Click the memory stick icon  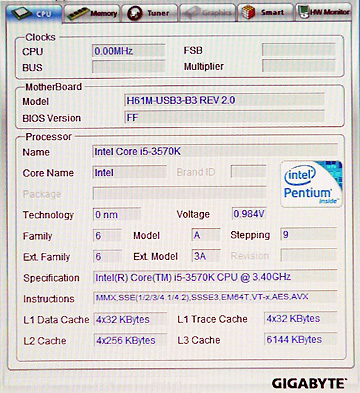coord(77,14)
